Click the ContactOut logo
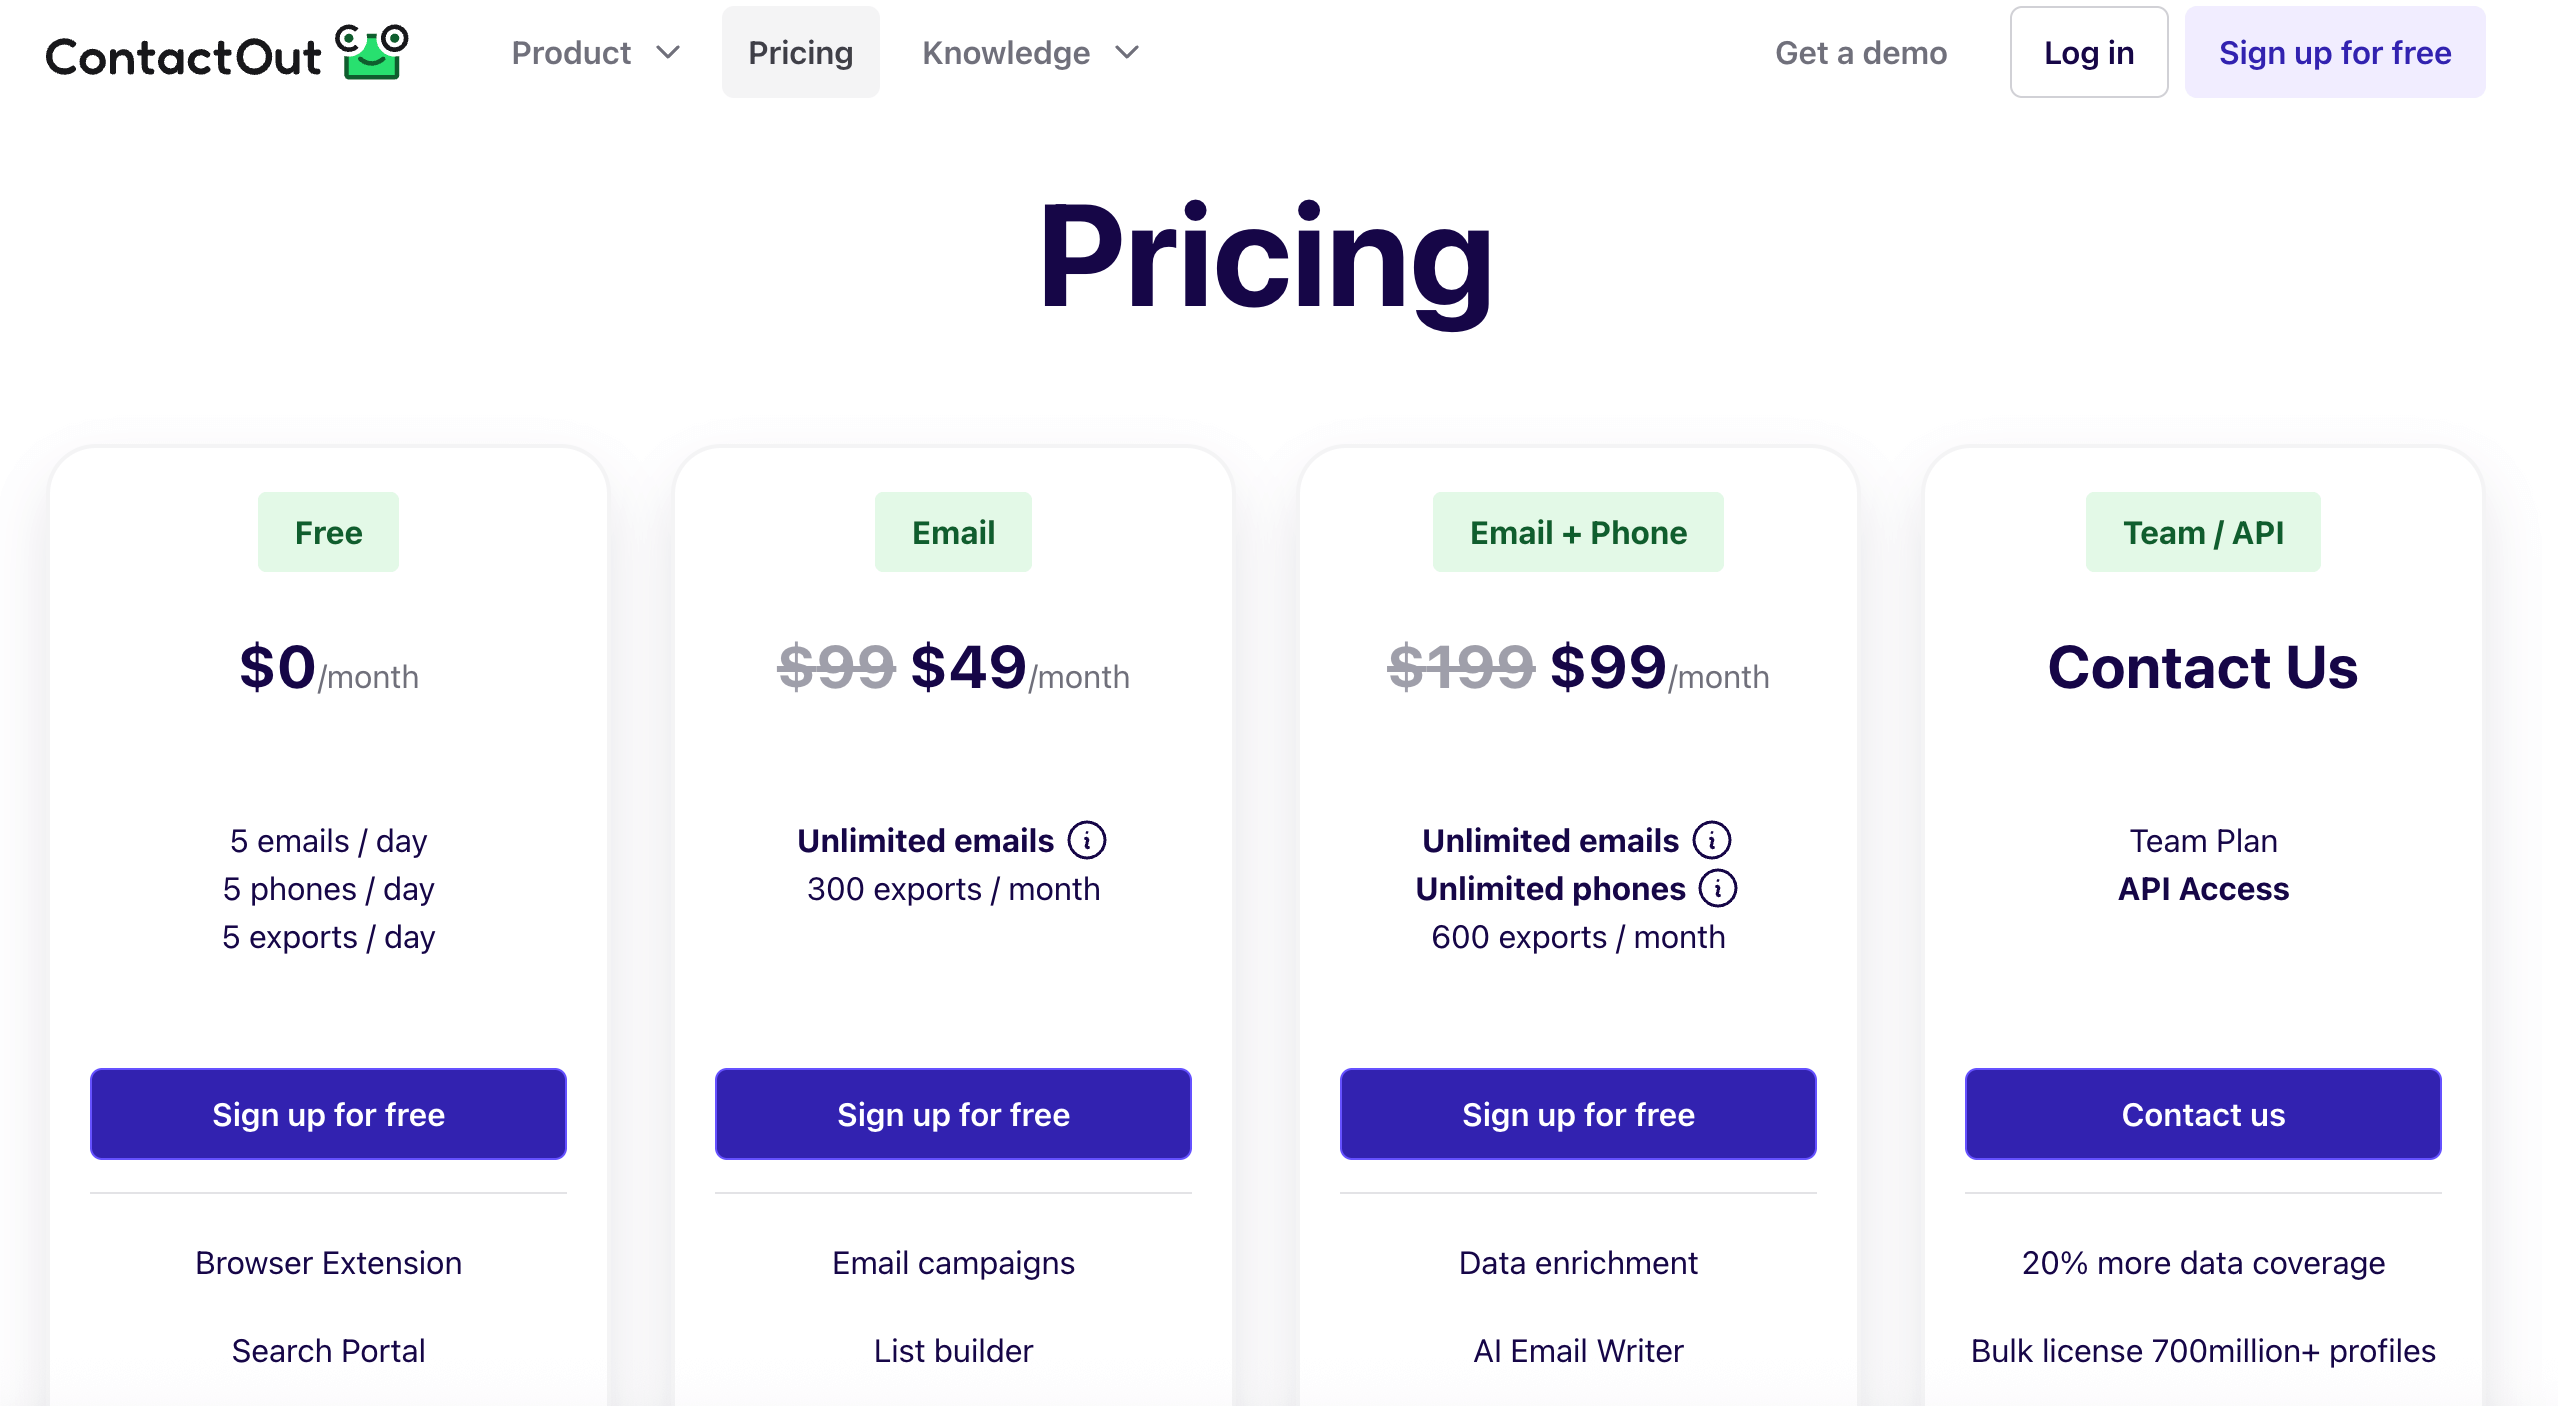Screen dimensions: 2558x1406 pyautogui.click(x=185, y=52)
